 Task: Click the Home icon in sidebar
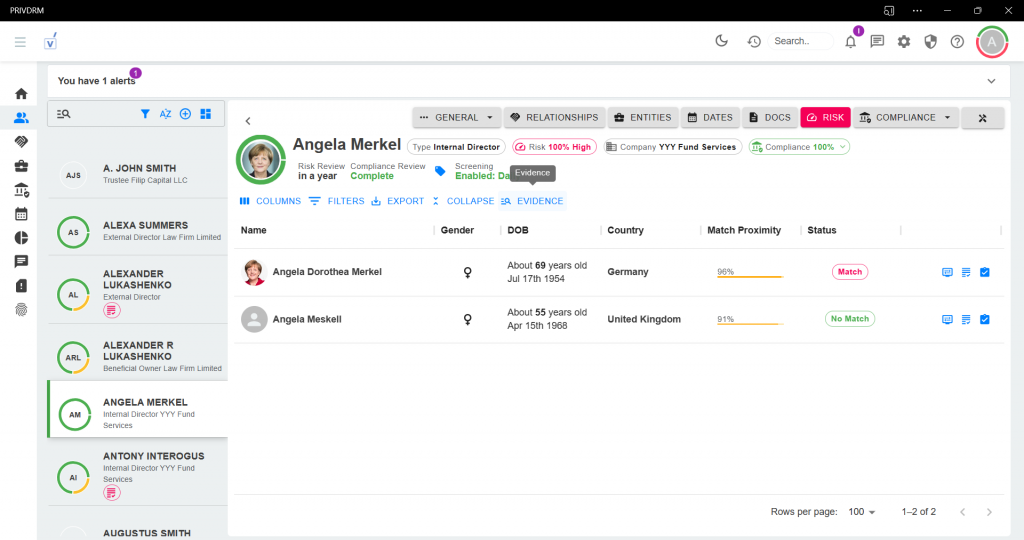point(21,94)
